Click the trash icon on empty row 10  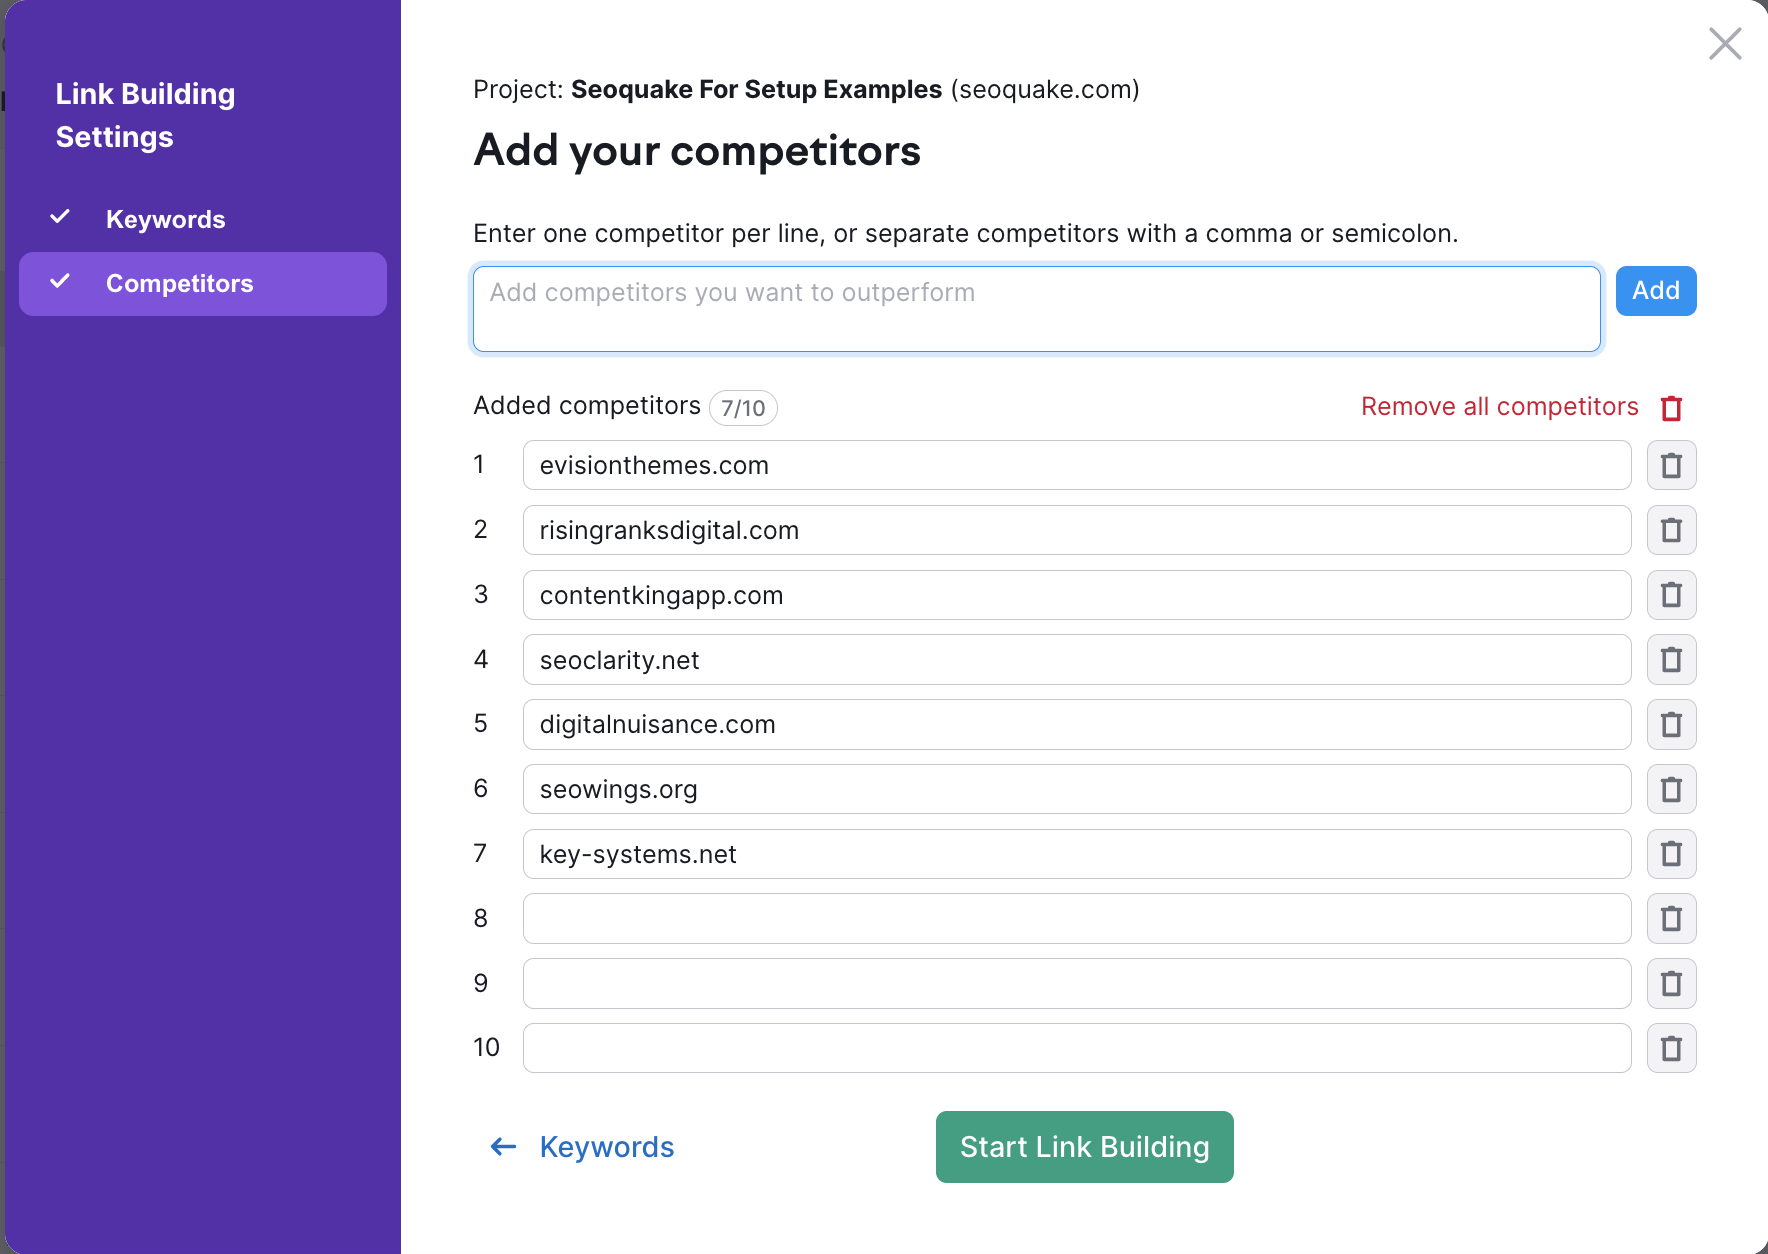1671,1048
